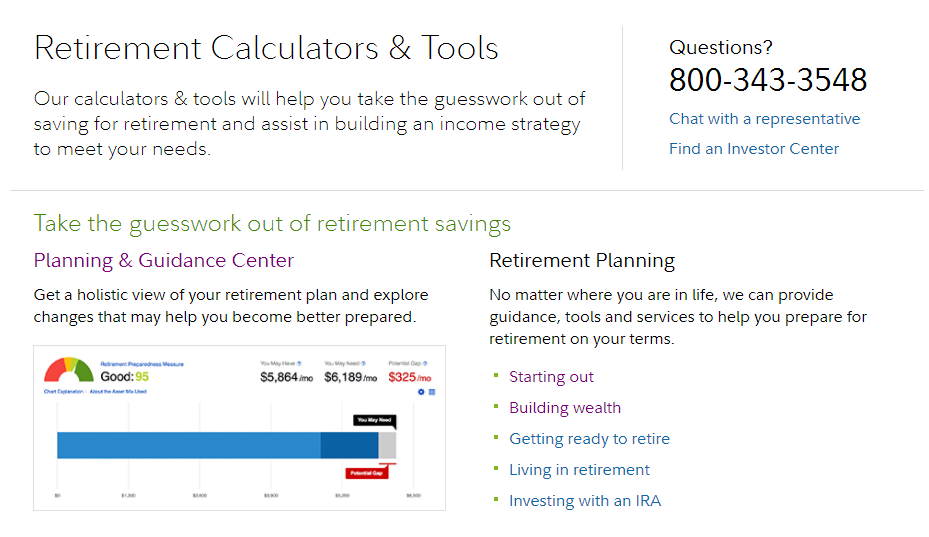This screenshot has height=537, width=929.
Task: Select Investing with an IRA link
Action: pyautogui.click(x=585, y=501)
